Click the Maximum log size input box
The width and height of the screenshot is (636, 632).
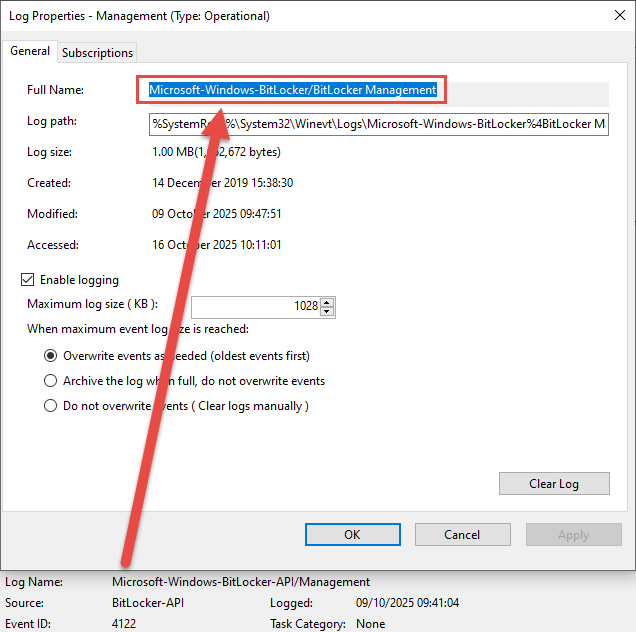point(256,306)
